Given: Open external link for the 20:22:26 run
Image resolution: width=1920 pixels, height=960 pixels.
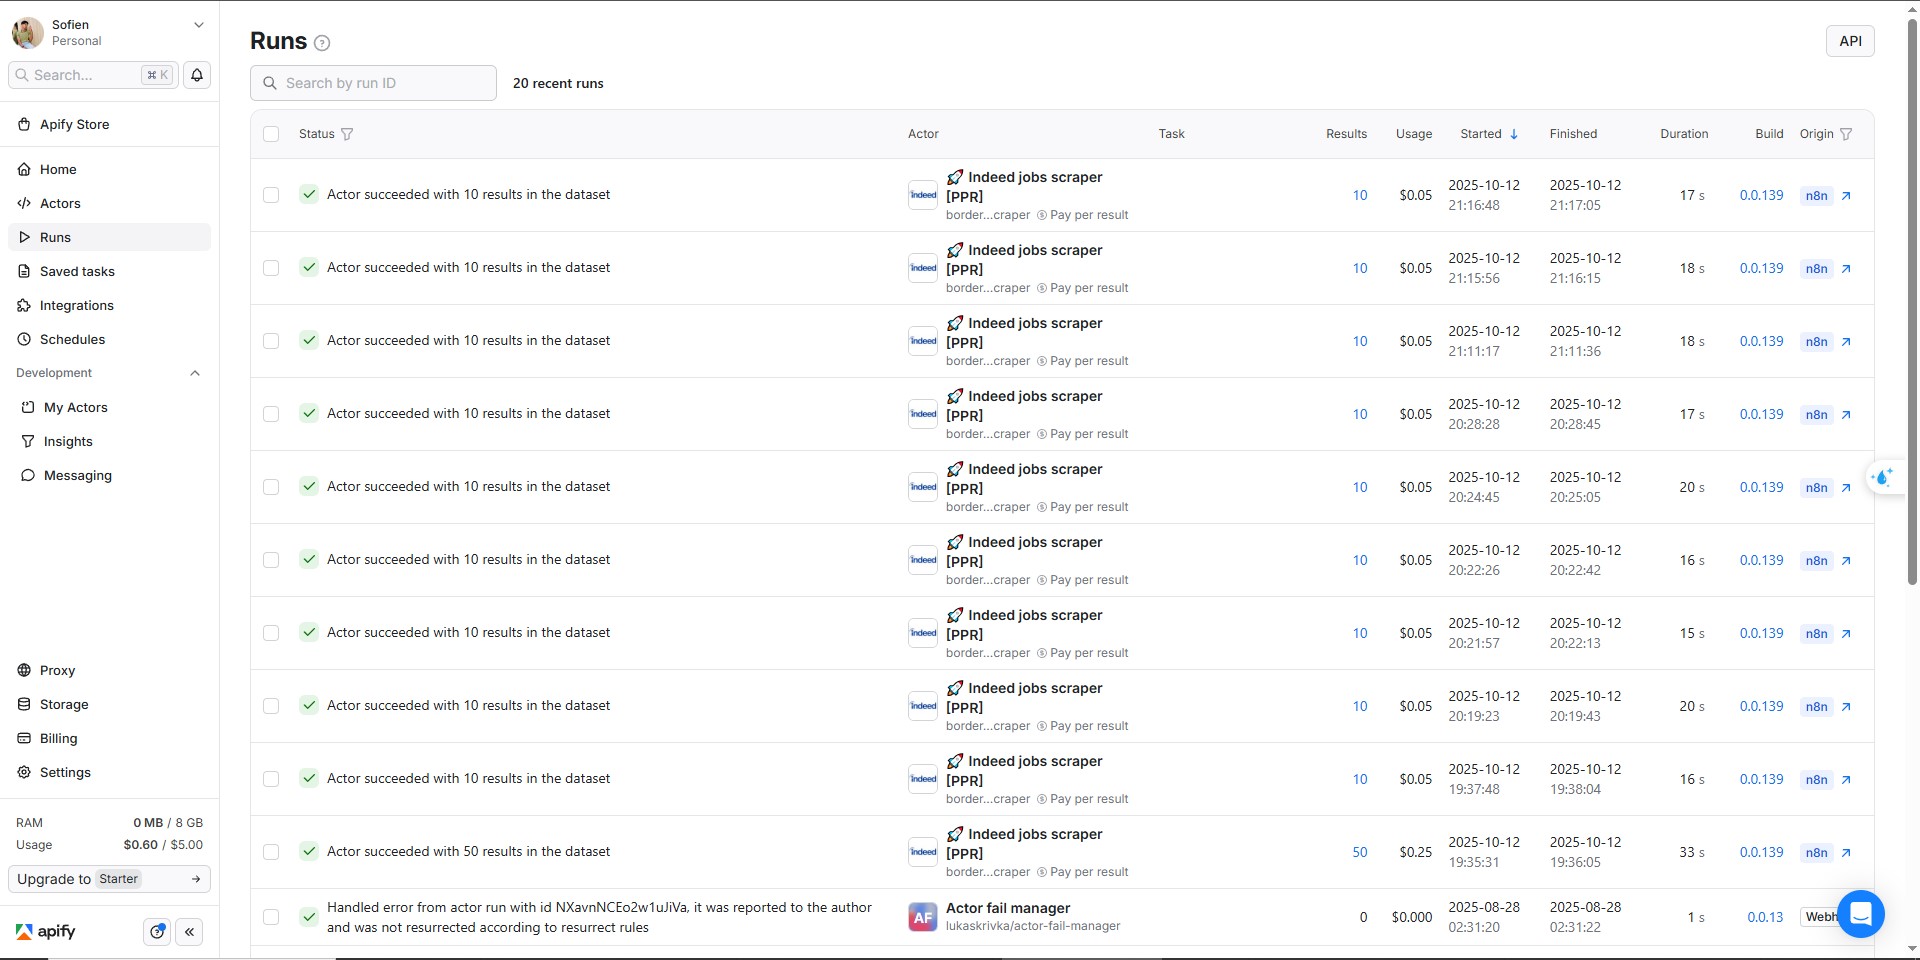Looking at the screenshot, I should [x=1846, y=561].
